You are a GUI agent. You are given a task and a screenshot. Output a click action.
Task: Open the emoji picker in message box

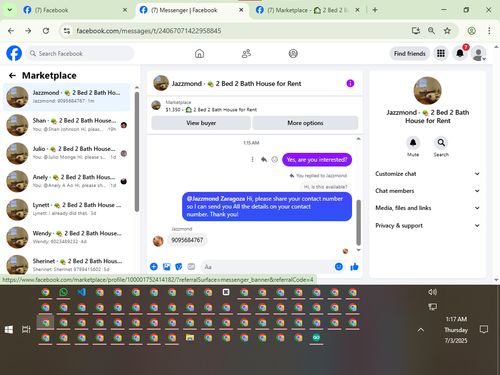pos(339,266)
